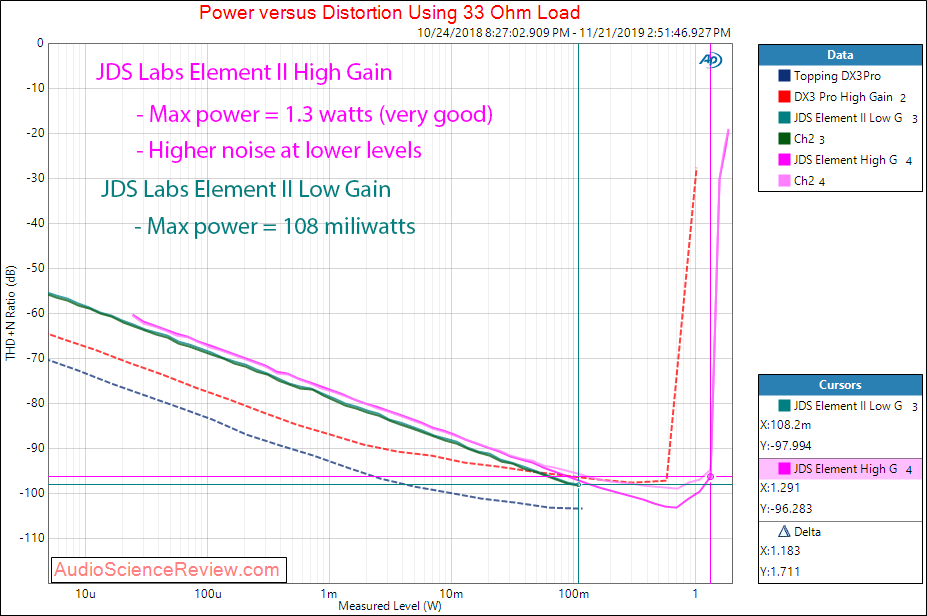This screenshot has width=927, height=616.
Task: Click the magenta JDS Element High G swatch in Data
Action: click(785, 160)
